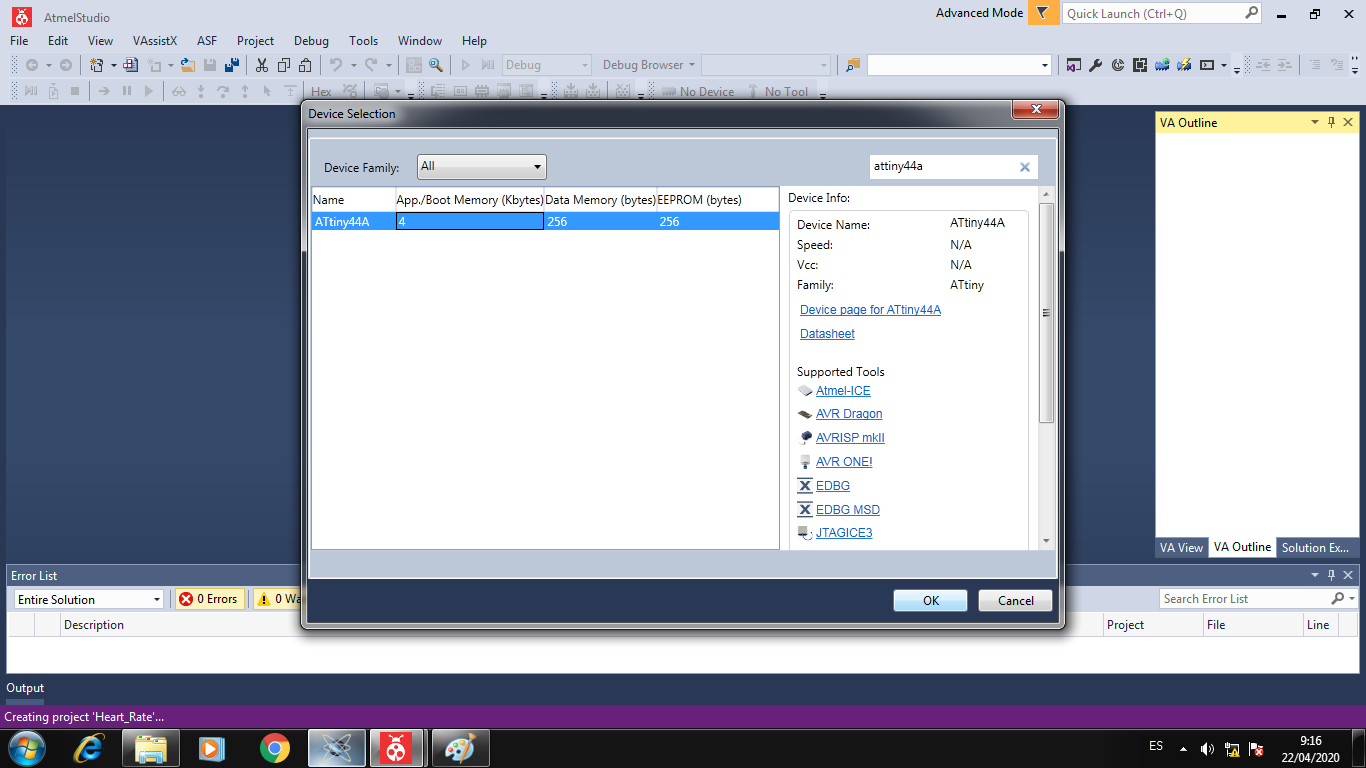Click the JTAGICE3 tool icon
This screenshot has height=768, width=1366.
[805, 533]
